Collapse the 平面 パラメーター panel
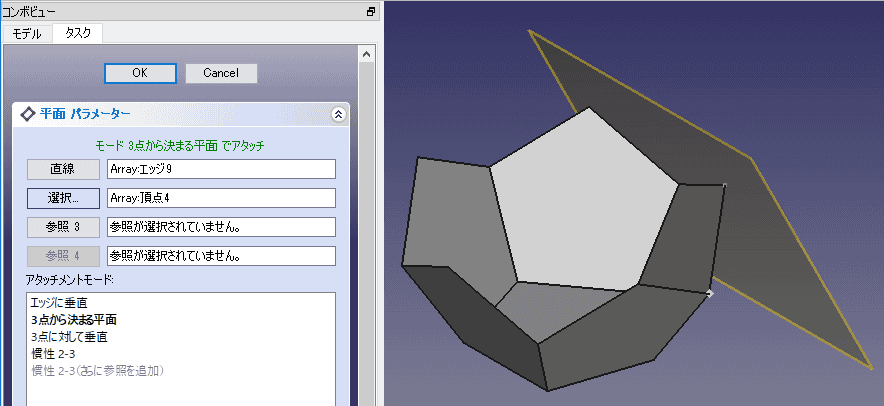 [x=338, y=115]
